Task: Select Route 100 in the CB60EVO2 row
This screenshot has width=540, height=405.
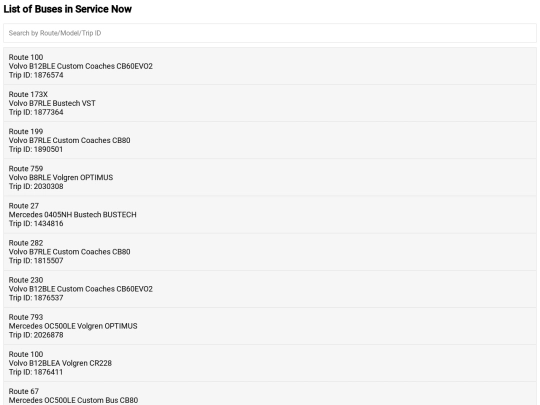Action: tap(26, 57)
